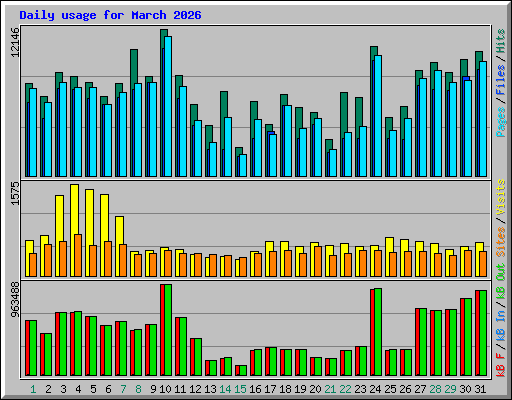
Task: Click the kB F legend label
Action: point(501,365)
